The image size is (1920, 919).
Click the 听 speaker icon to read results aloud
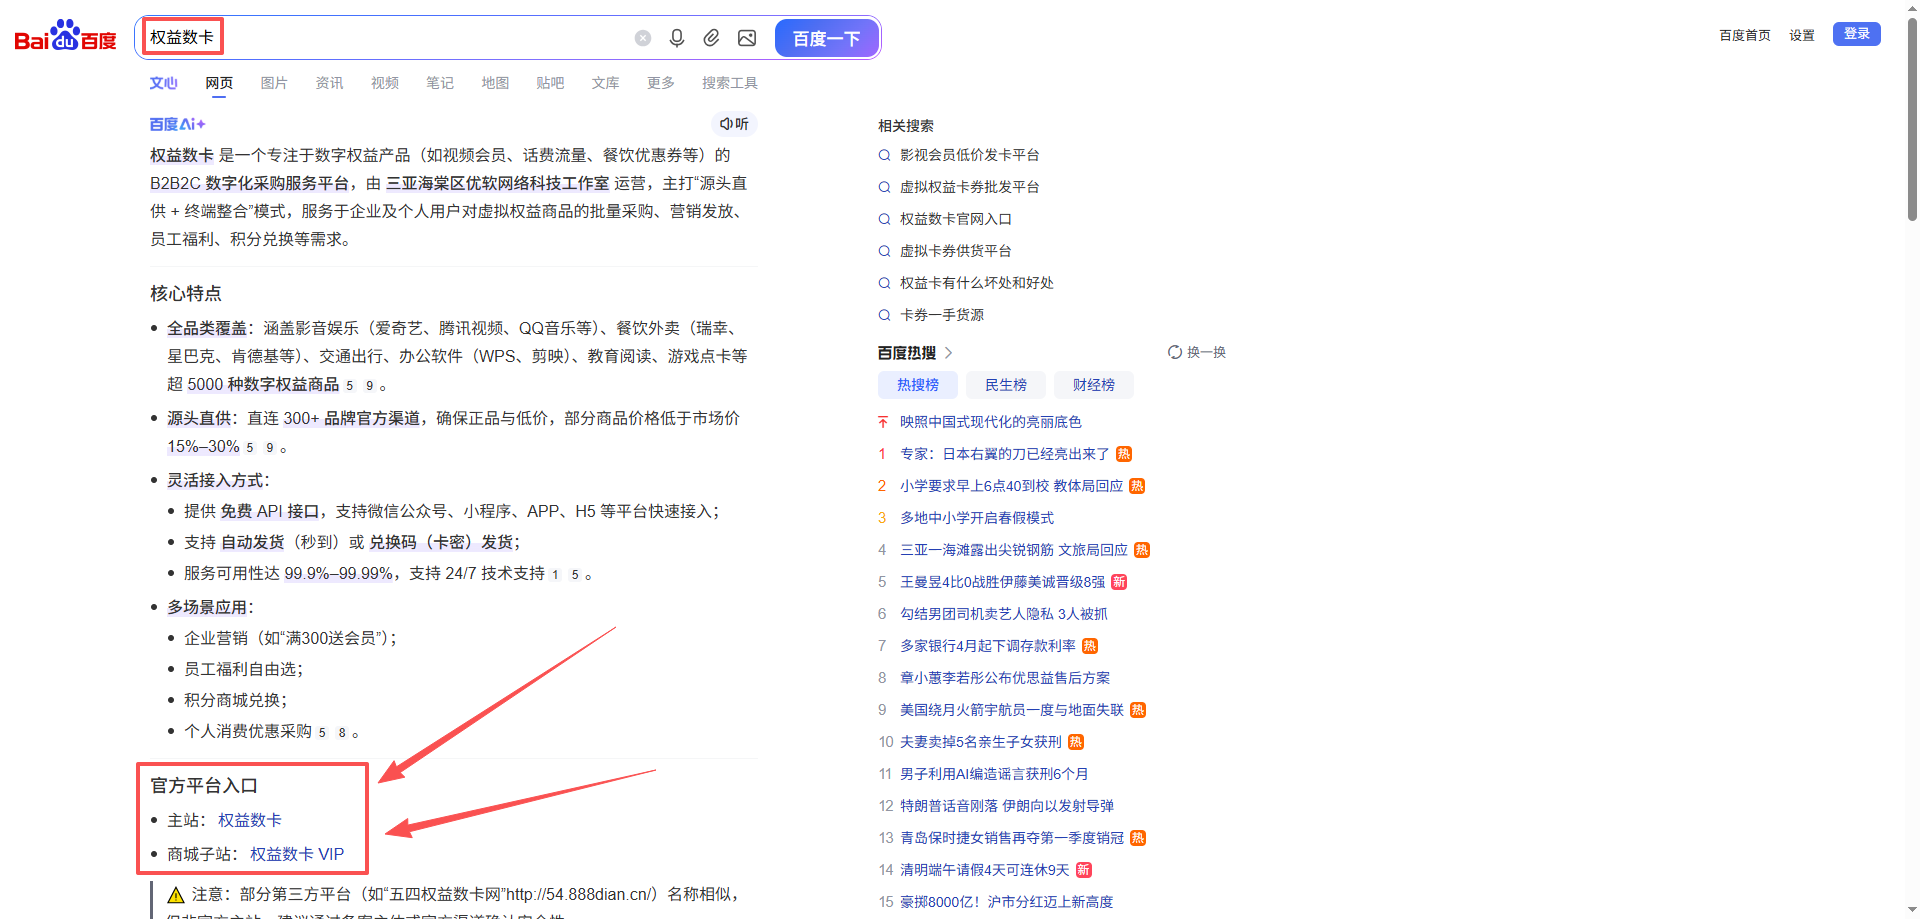[735, 124]
